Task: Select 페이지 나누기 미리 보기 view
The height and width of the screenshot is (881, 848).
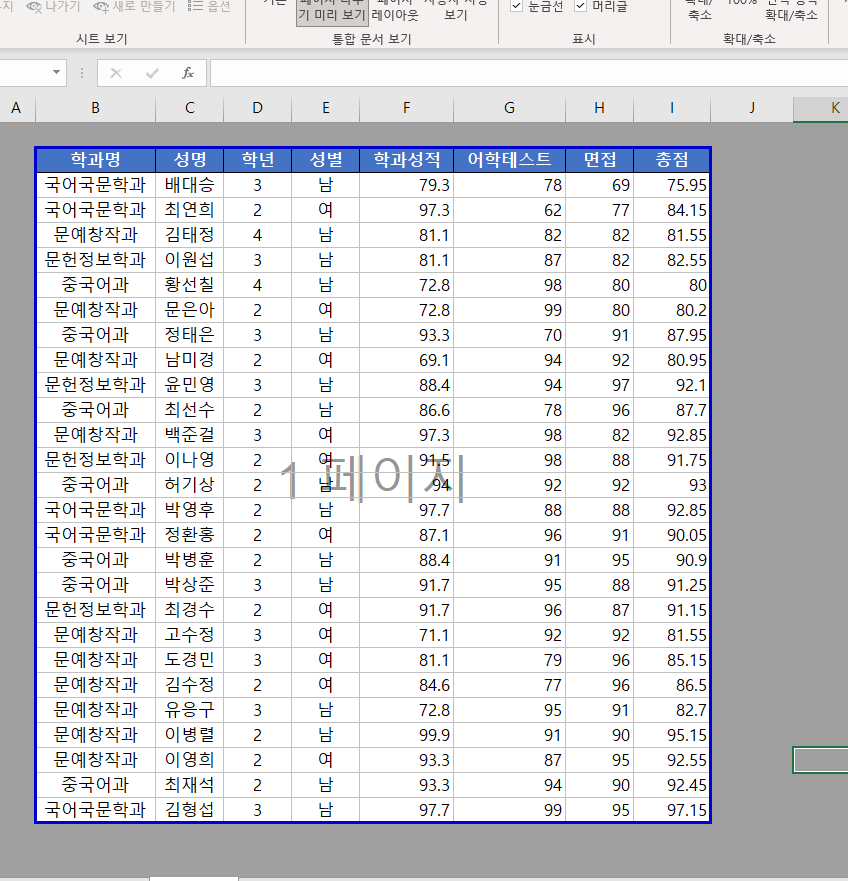Action: point(331,10)
